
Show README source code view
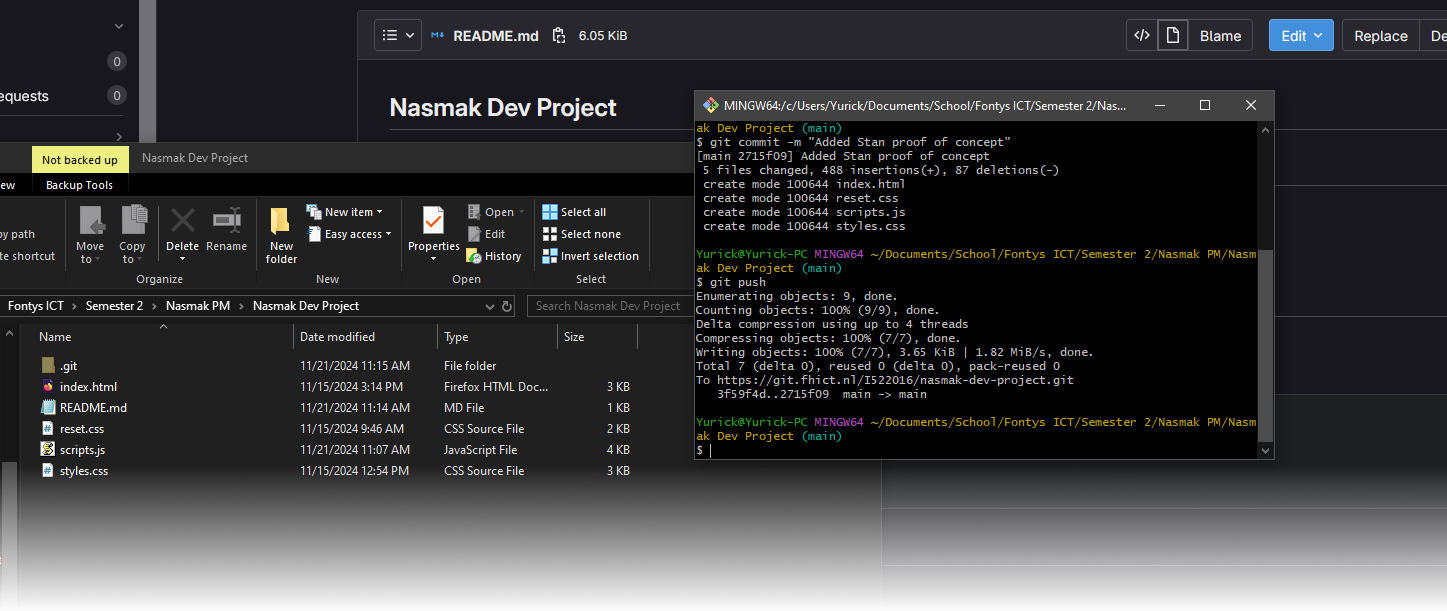(1141, 36)
